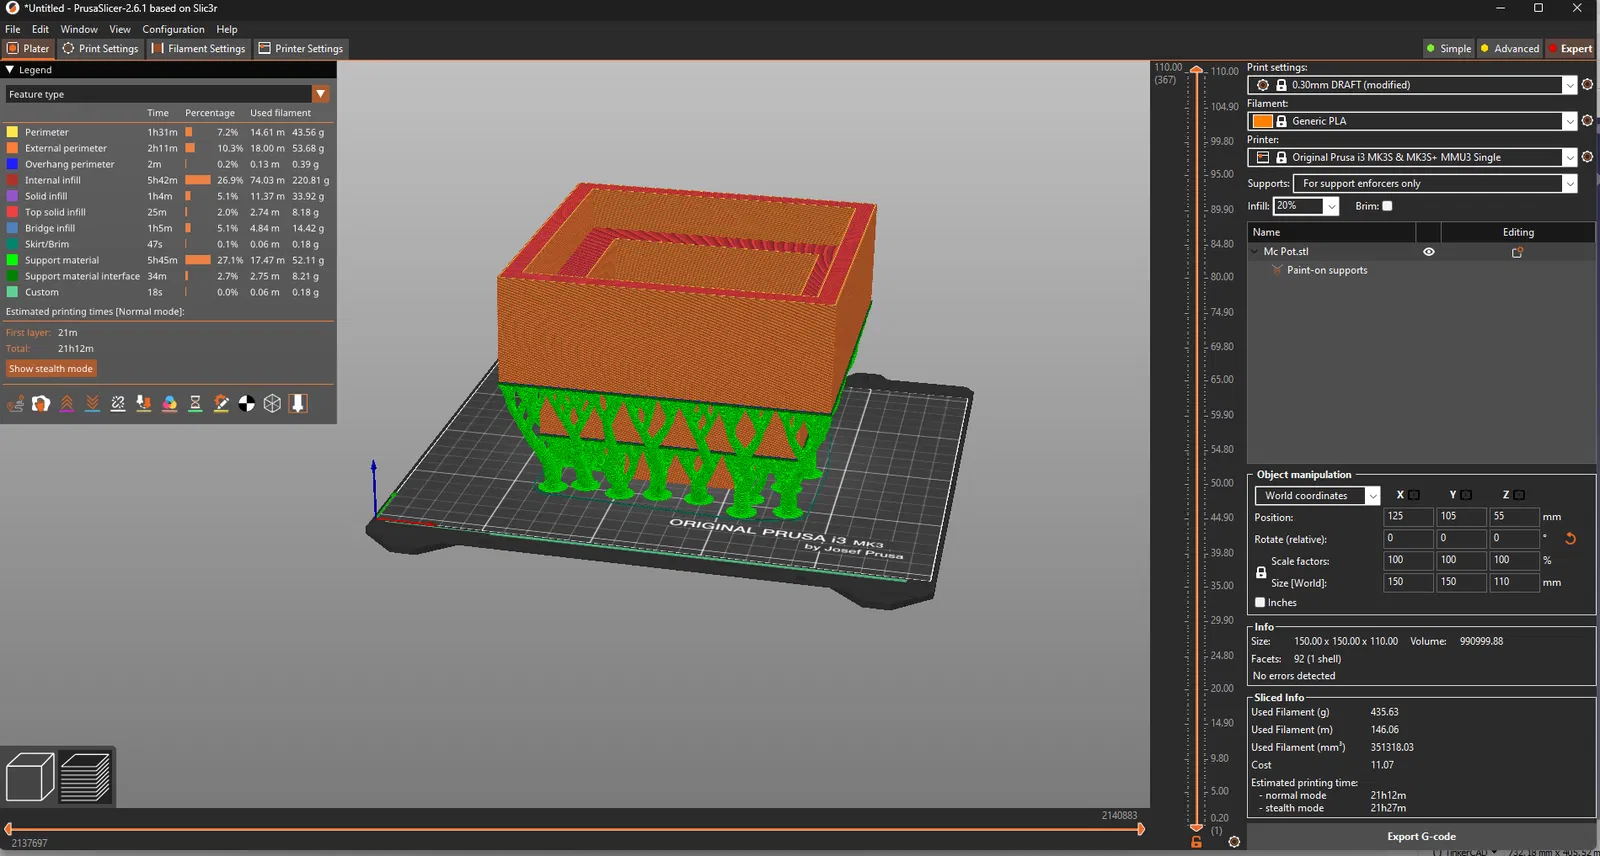Viewport: 1600px width, 856px height.
Task: Switch to Filament Settings tab
Action: [x=198, y=48]
